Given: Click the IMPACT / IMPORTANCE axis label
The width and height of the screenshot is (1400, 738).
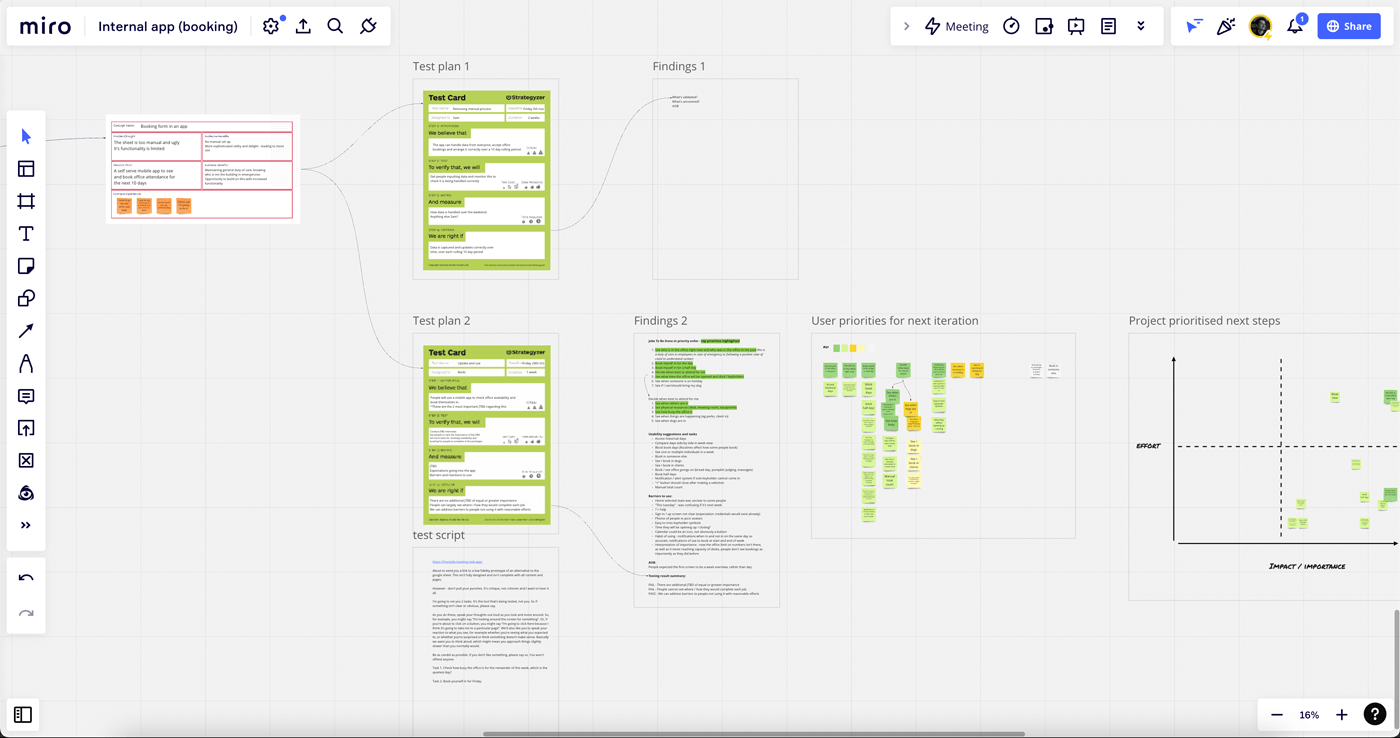Looking at the screenshot, I should (1307, 566).
